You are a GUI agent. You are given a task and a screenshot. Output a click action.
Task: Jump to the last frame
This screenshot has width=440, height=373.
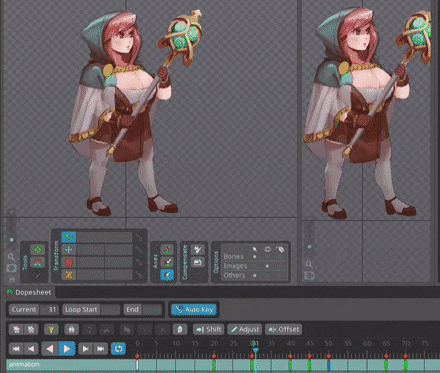[x=100, y=349]
